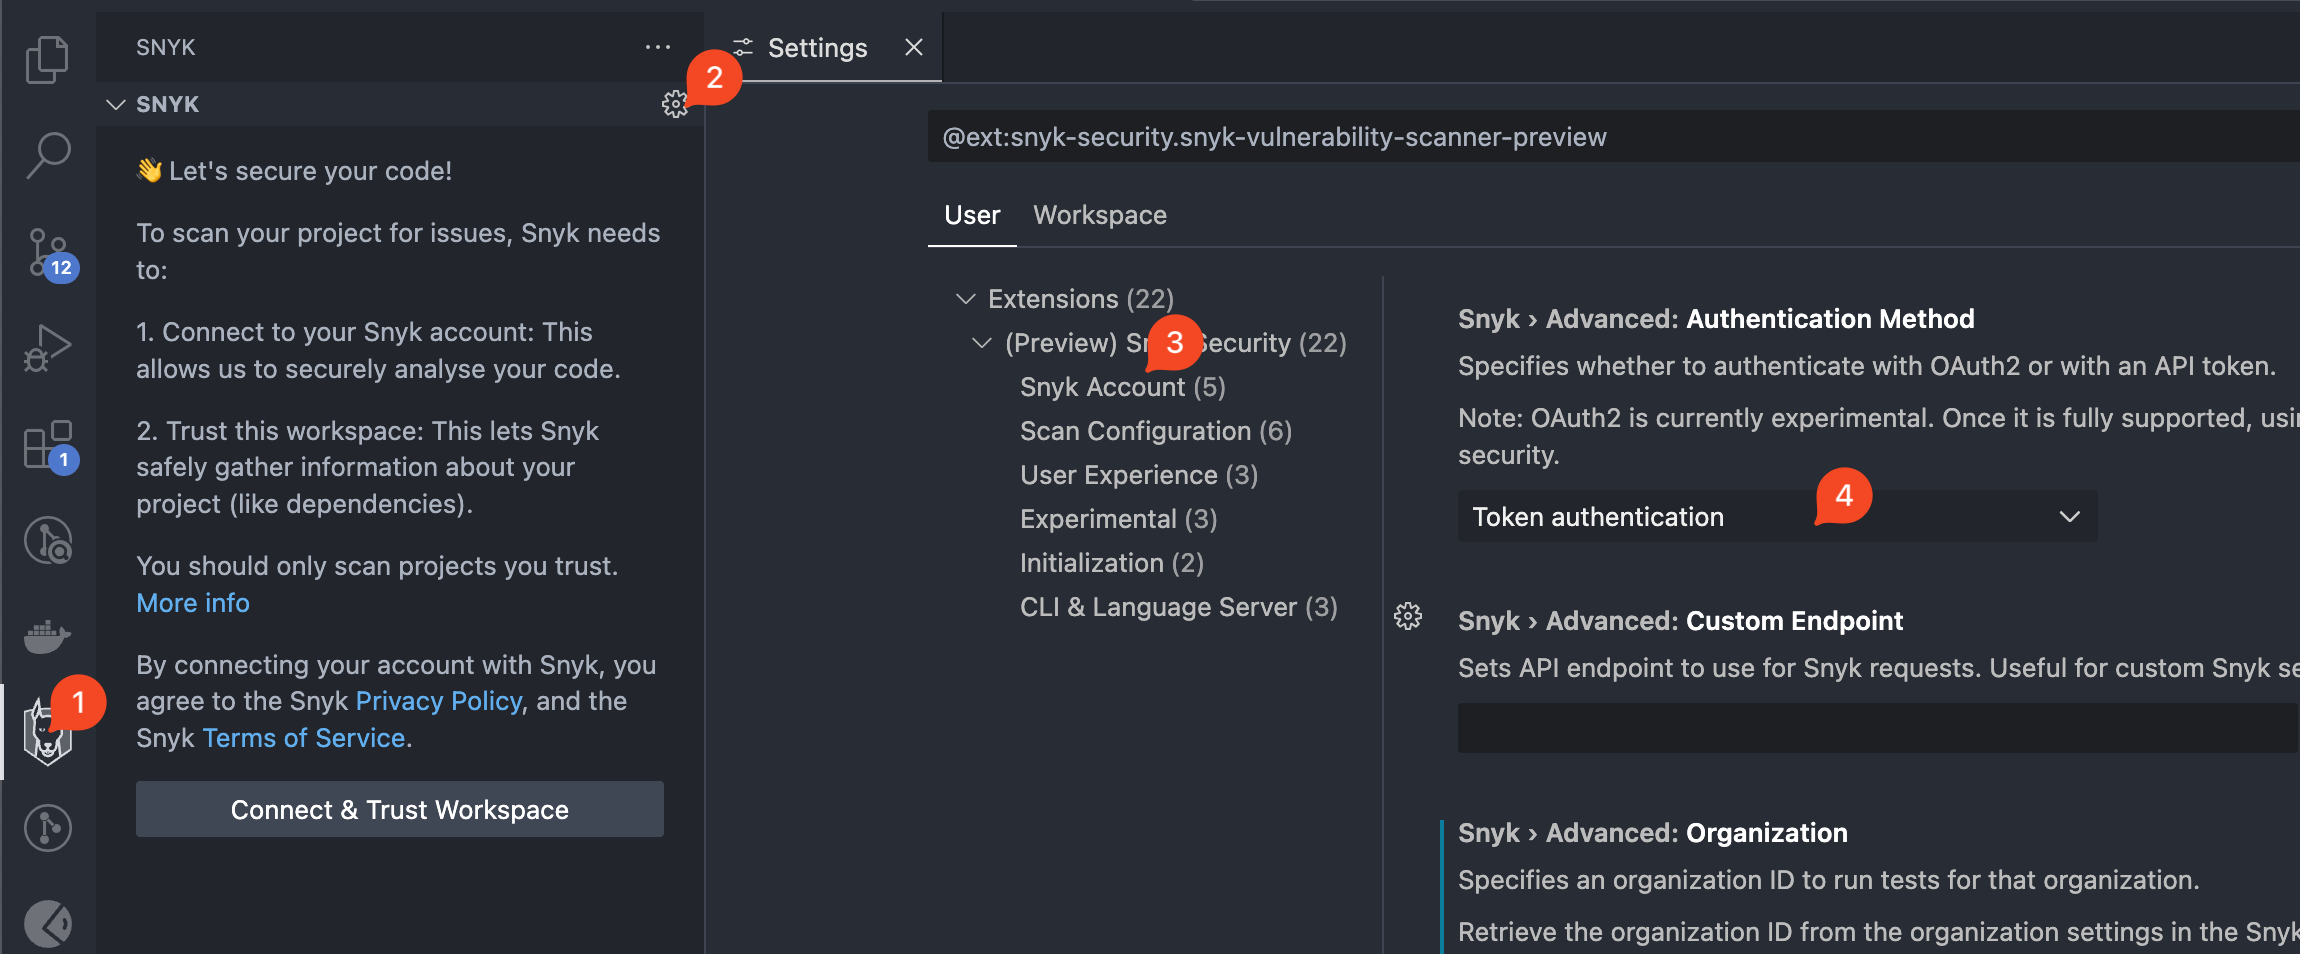Viewport: 2300px width, 954px height.
Task: Open the Snyk panel three-dot more actions menu
Action: tap(657, 47)
